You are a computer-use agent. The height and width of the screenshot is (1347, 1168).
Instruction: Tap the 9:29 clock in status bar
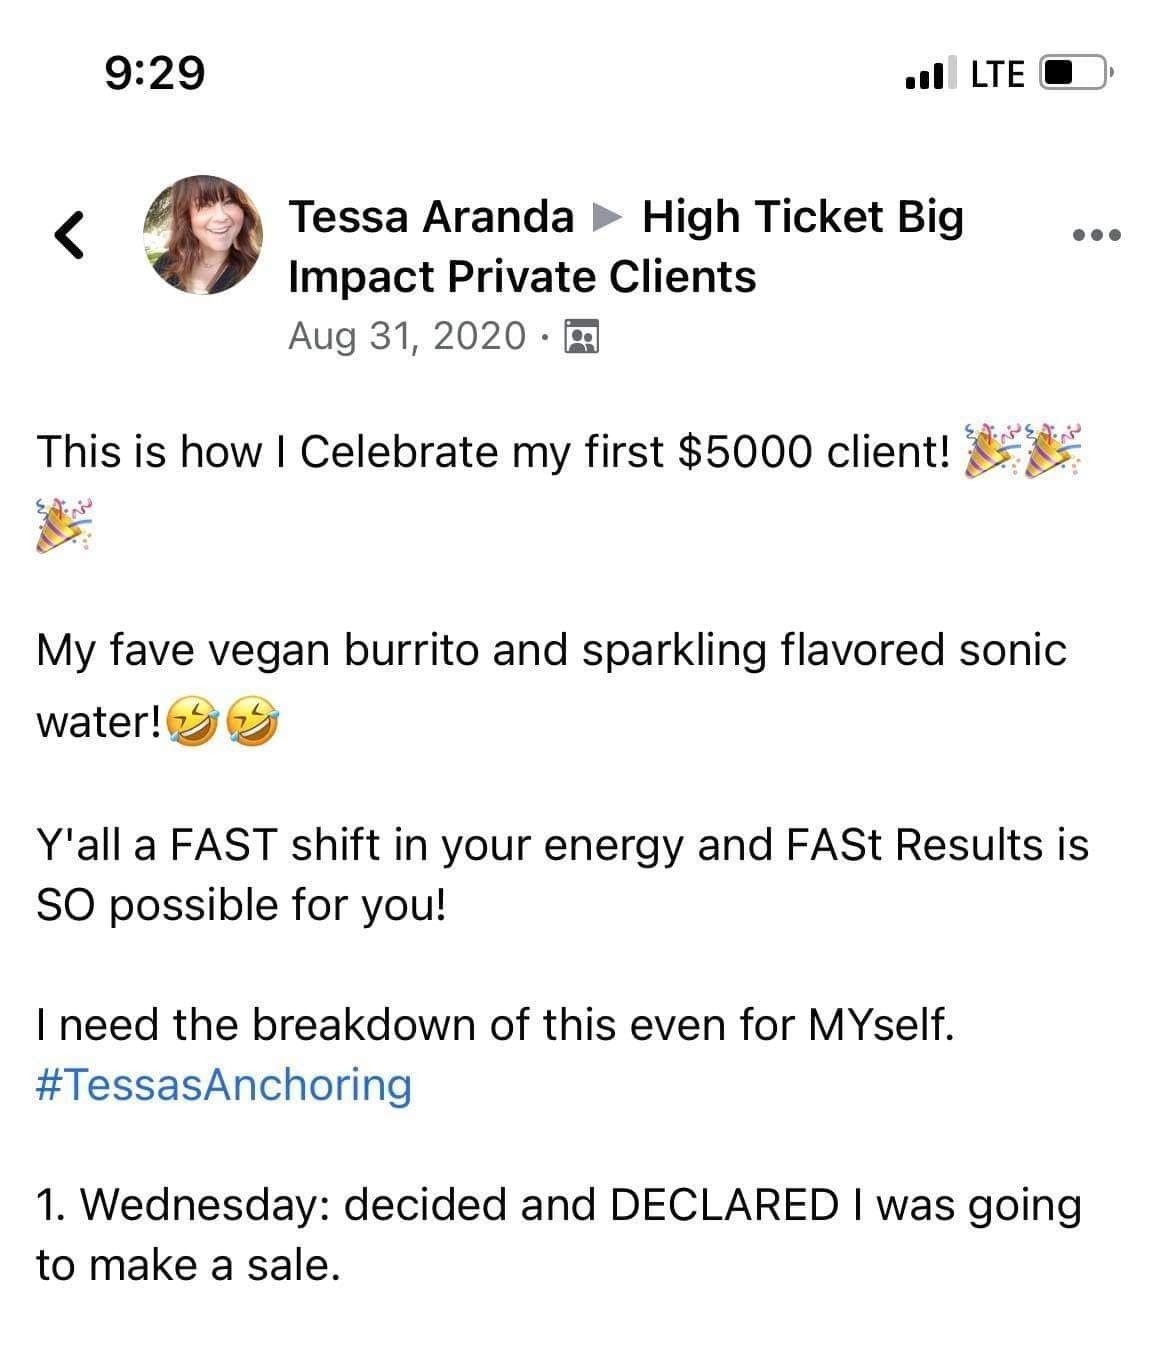pos(155,72)
